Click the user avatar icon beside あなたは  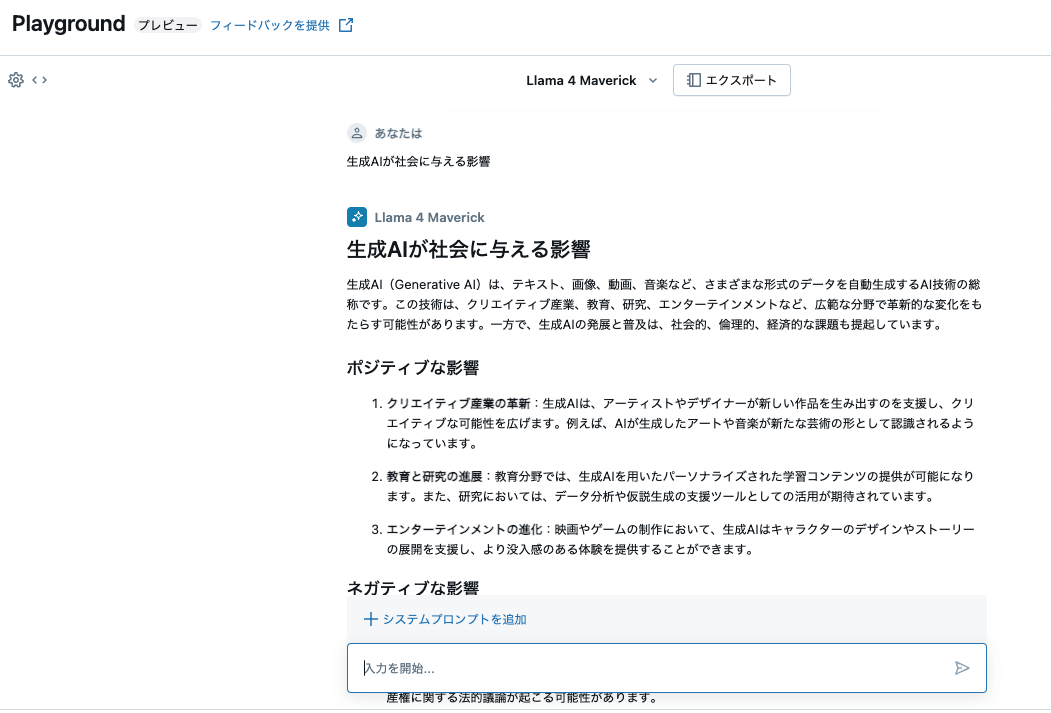point(357,132)
